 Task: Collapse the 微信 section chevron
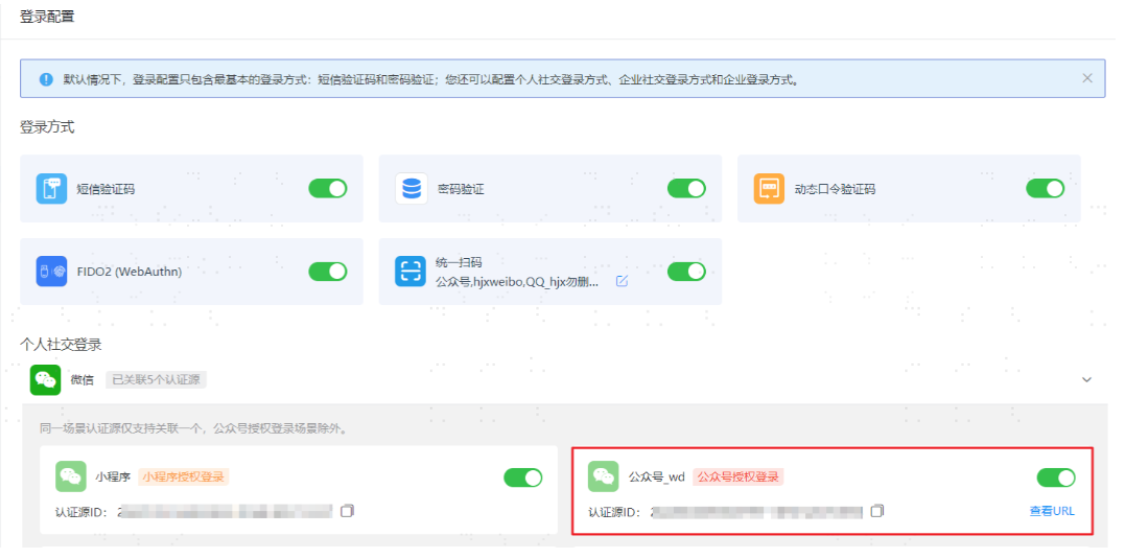click(1087, 379)
